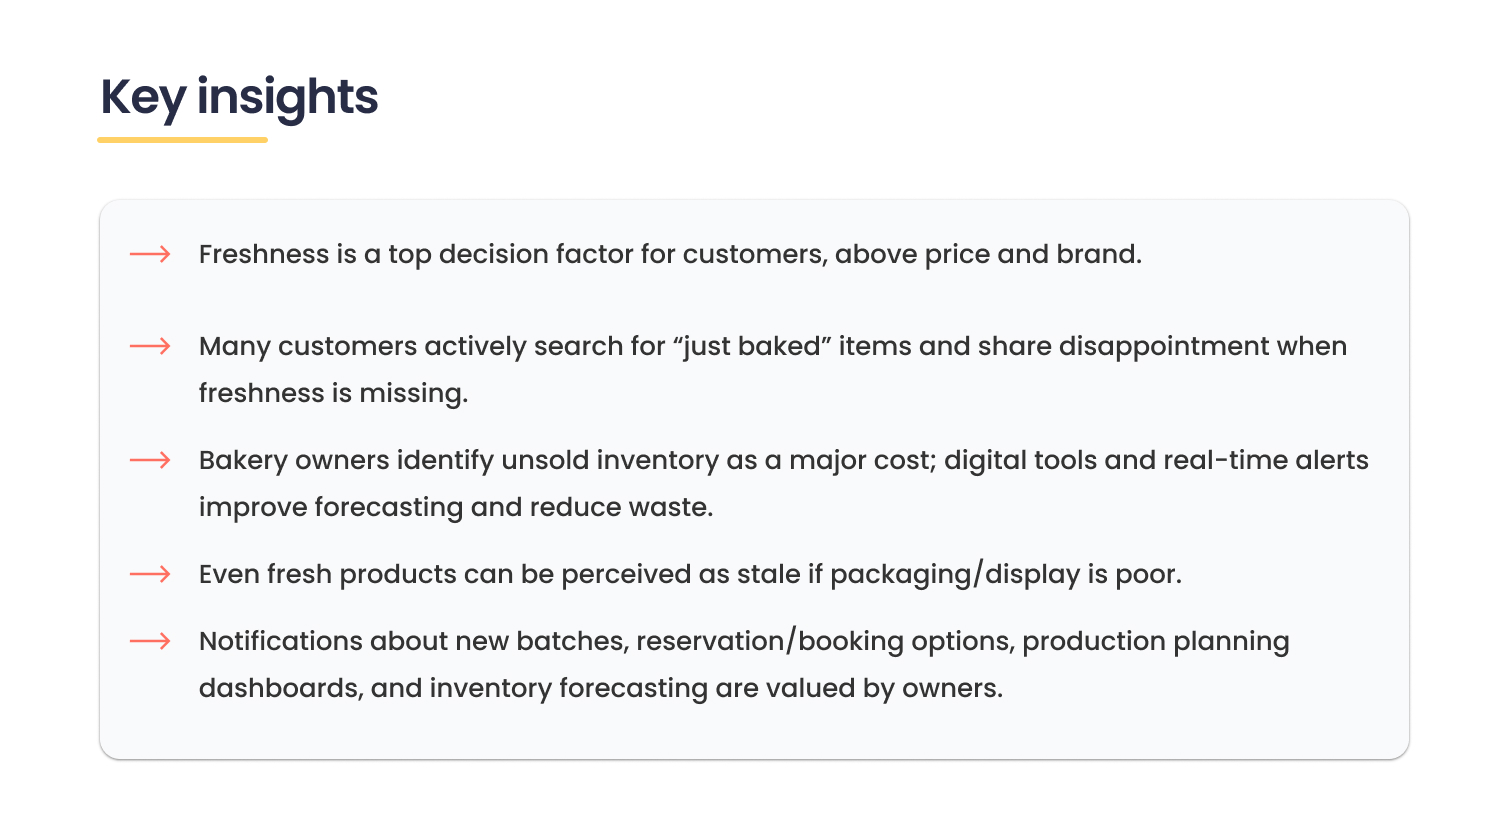The image size is (1512, 819).
Task: Click the text line "freshness is missing."
Action: tap(333, 393)
